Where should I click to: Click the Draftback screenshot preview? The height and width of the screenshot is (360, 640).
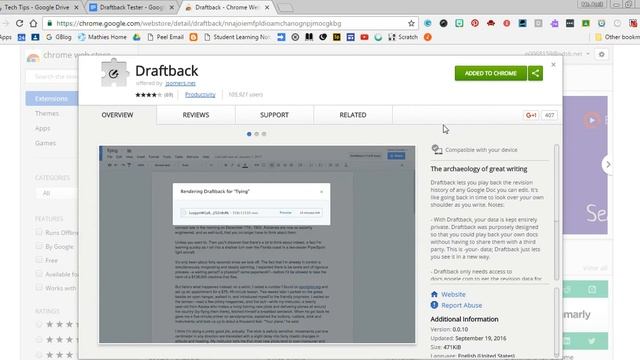[257, 244]
